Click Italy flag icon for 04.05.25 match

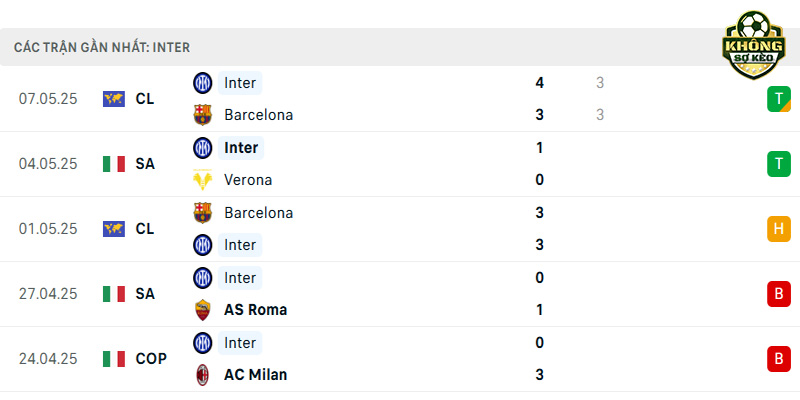pyautogui.click(x=114, y=164)
